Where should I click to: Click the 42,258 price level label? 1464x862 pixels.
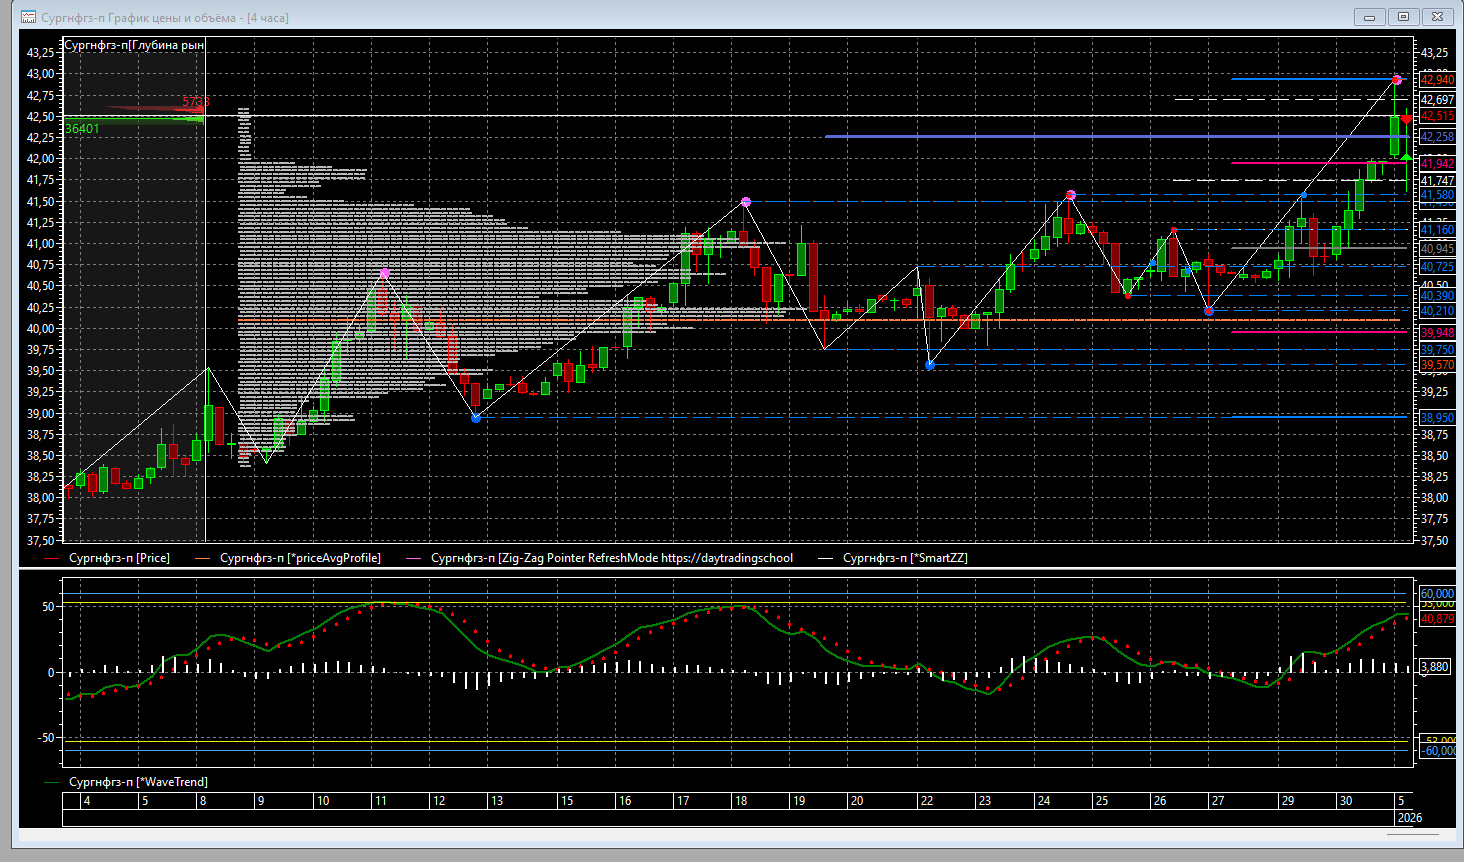click(1437, 137)
